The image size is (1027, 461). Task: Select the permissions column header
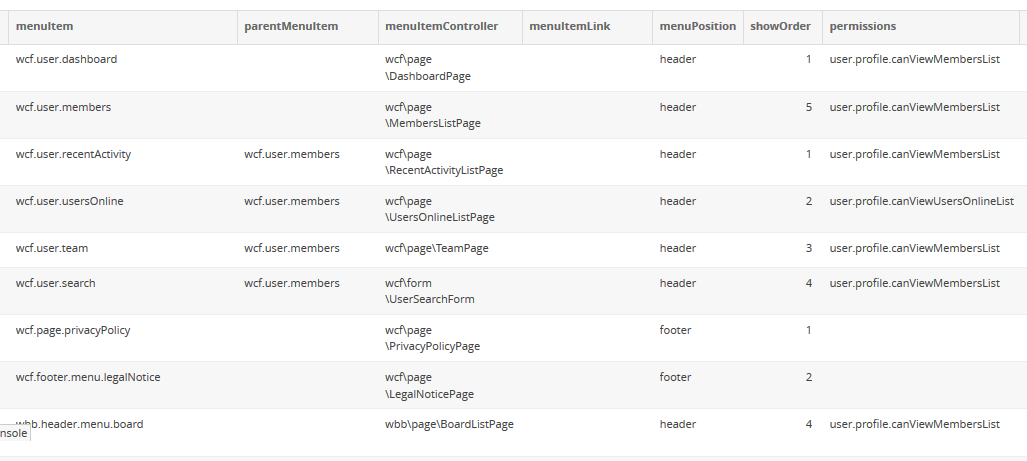tap(862, 26)
